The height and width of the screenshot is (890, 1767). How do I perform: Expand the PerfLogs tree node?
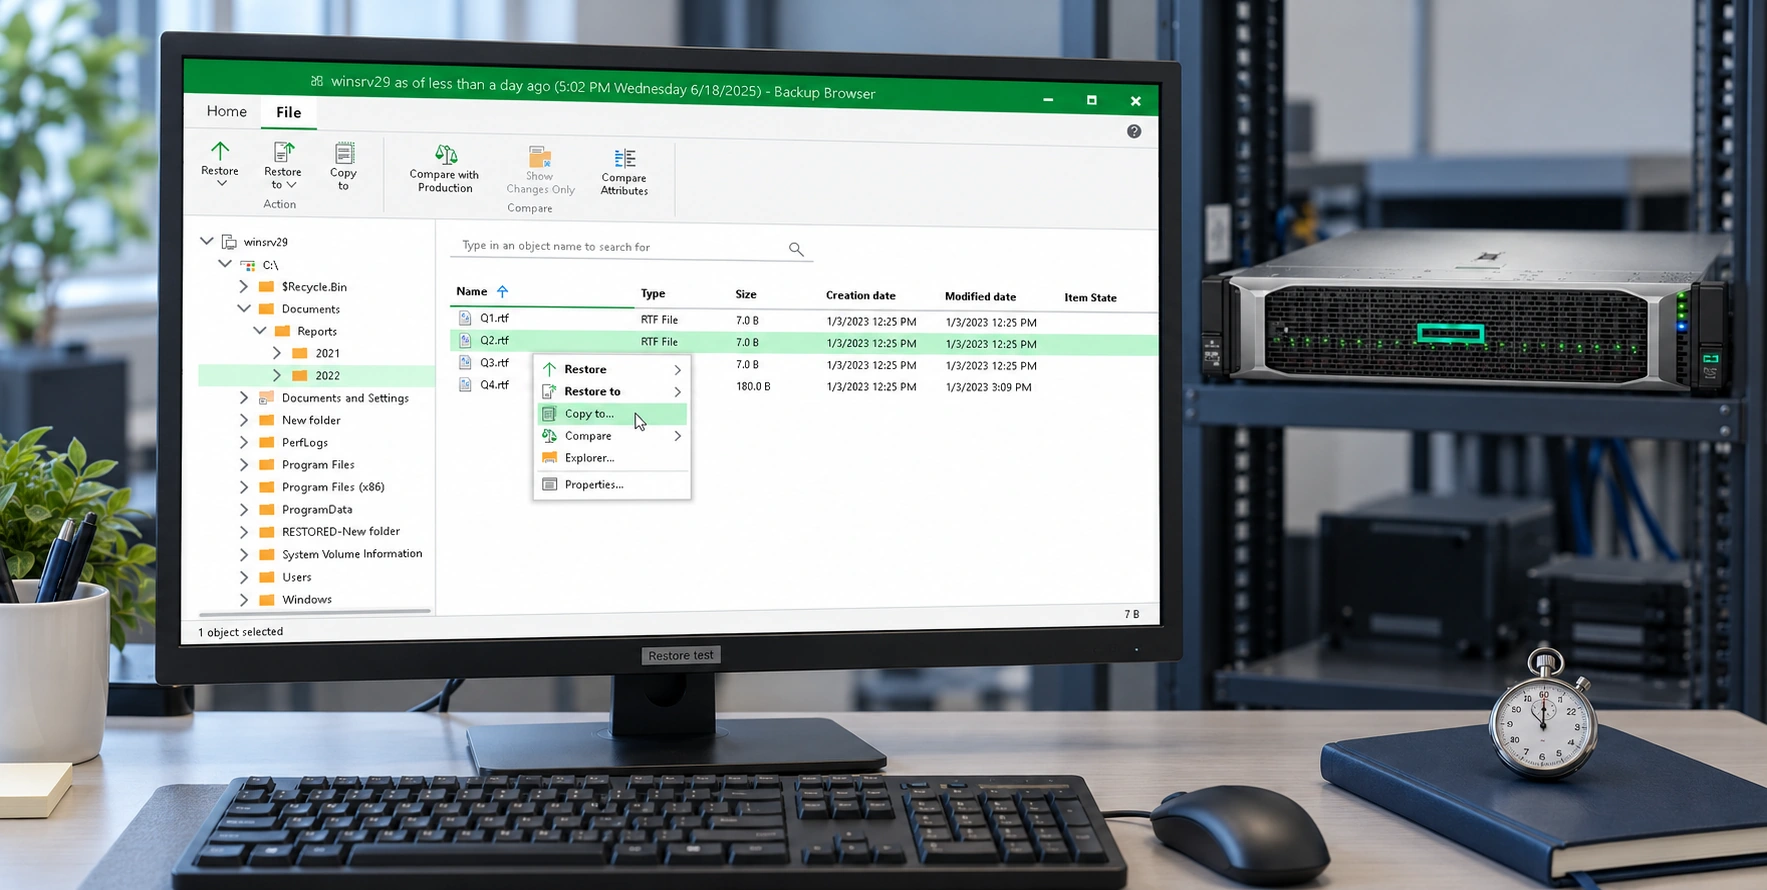pyautogui.click(x=243, y=442)
